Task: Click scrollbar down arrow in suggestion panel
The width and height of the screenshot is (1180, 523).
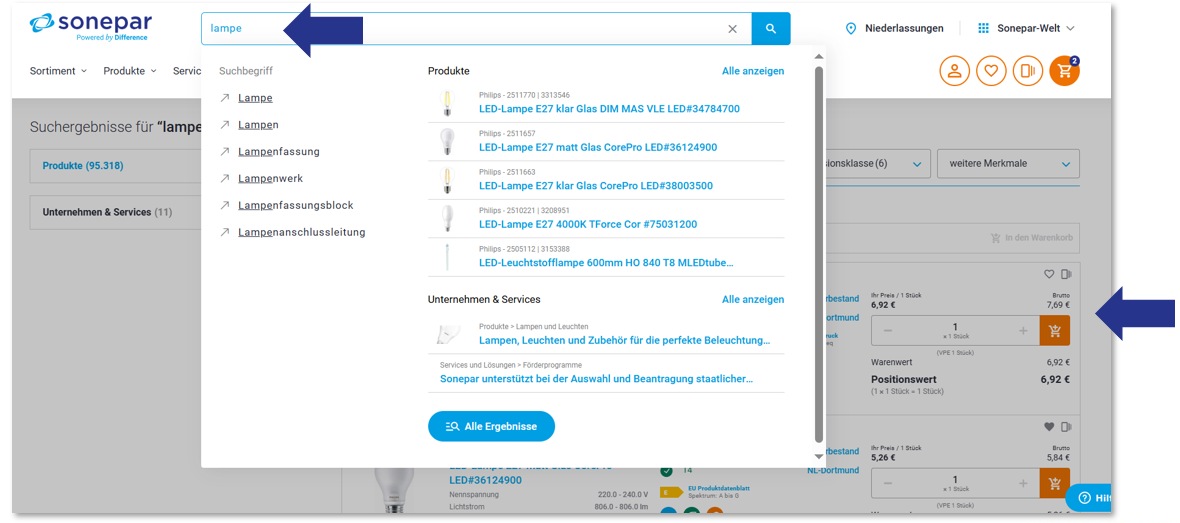Action: tap(819, 457)
